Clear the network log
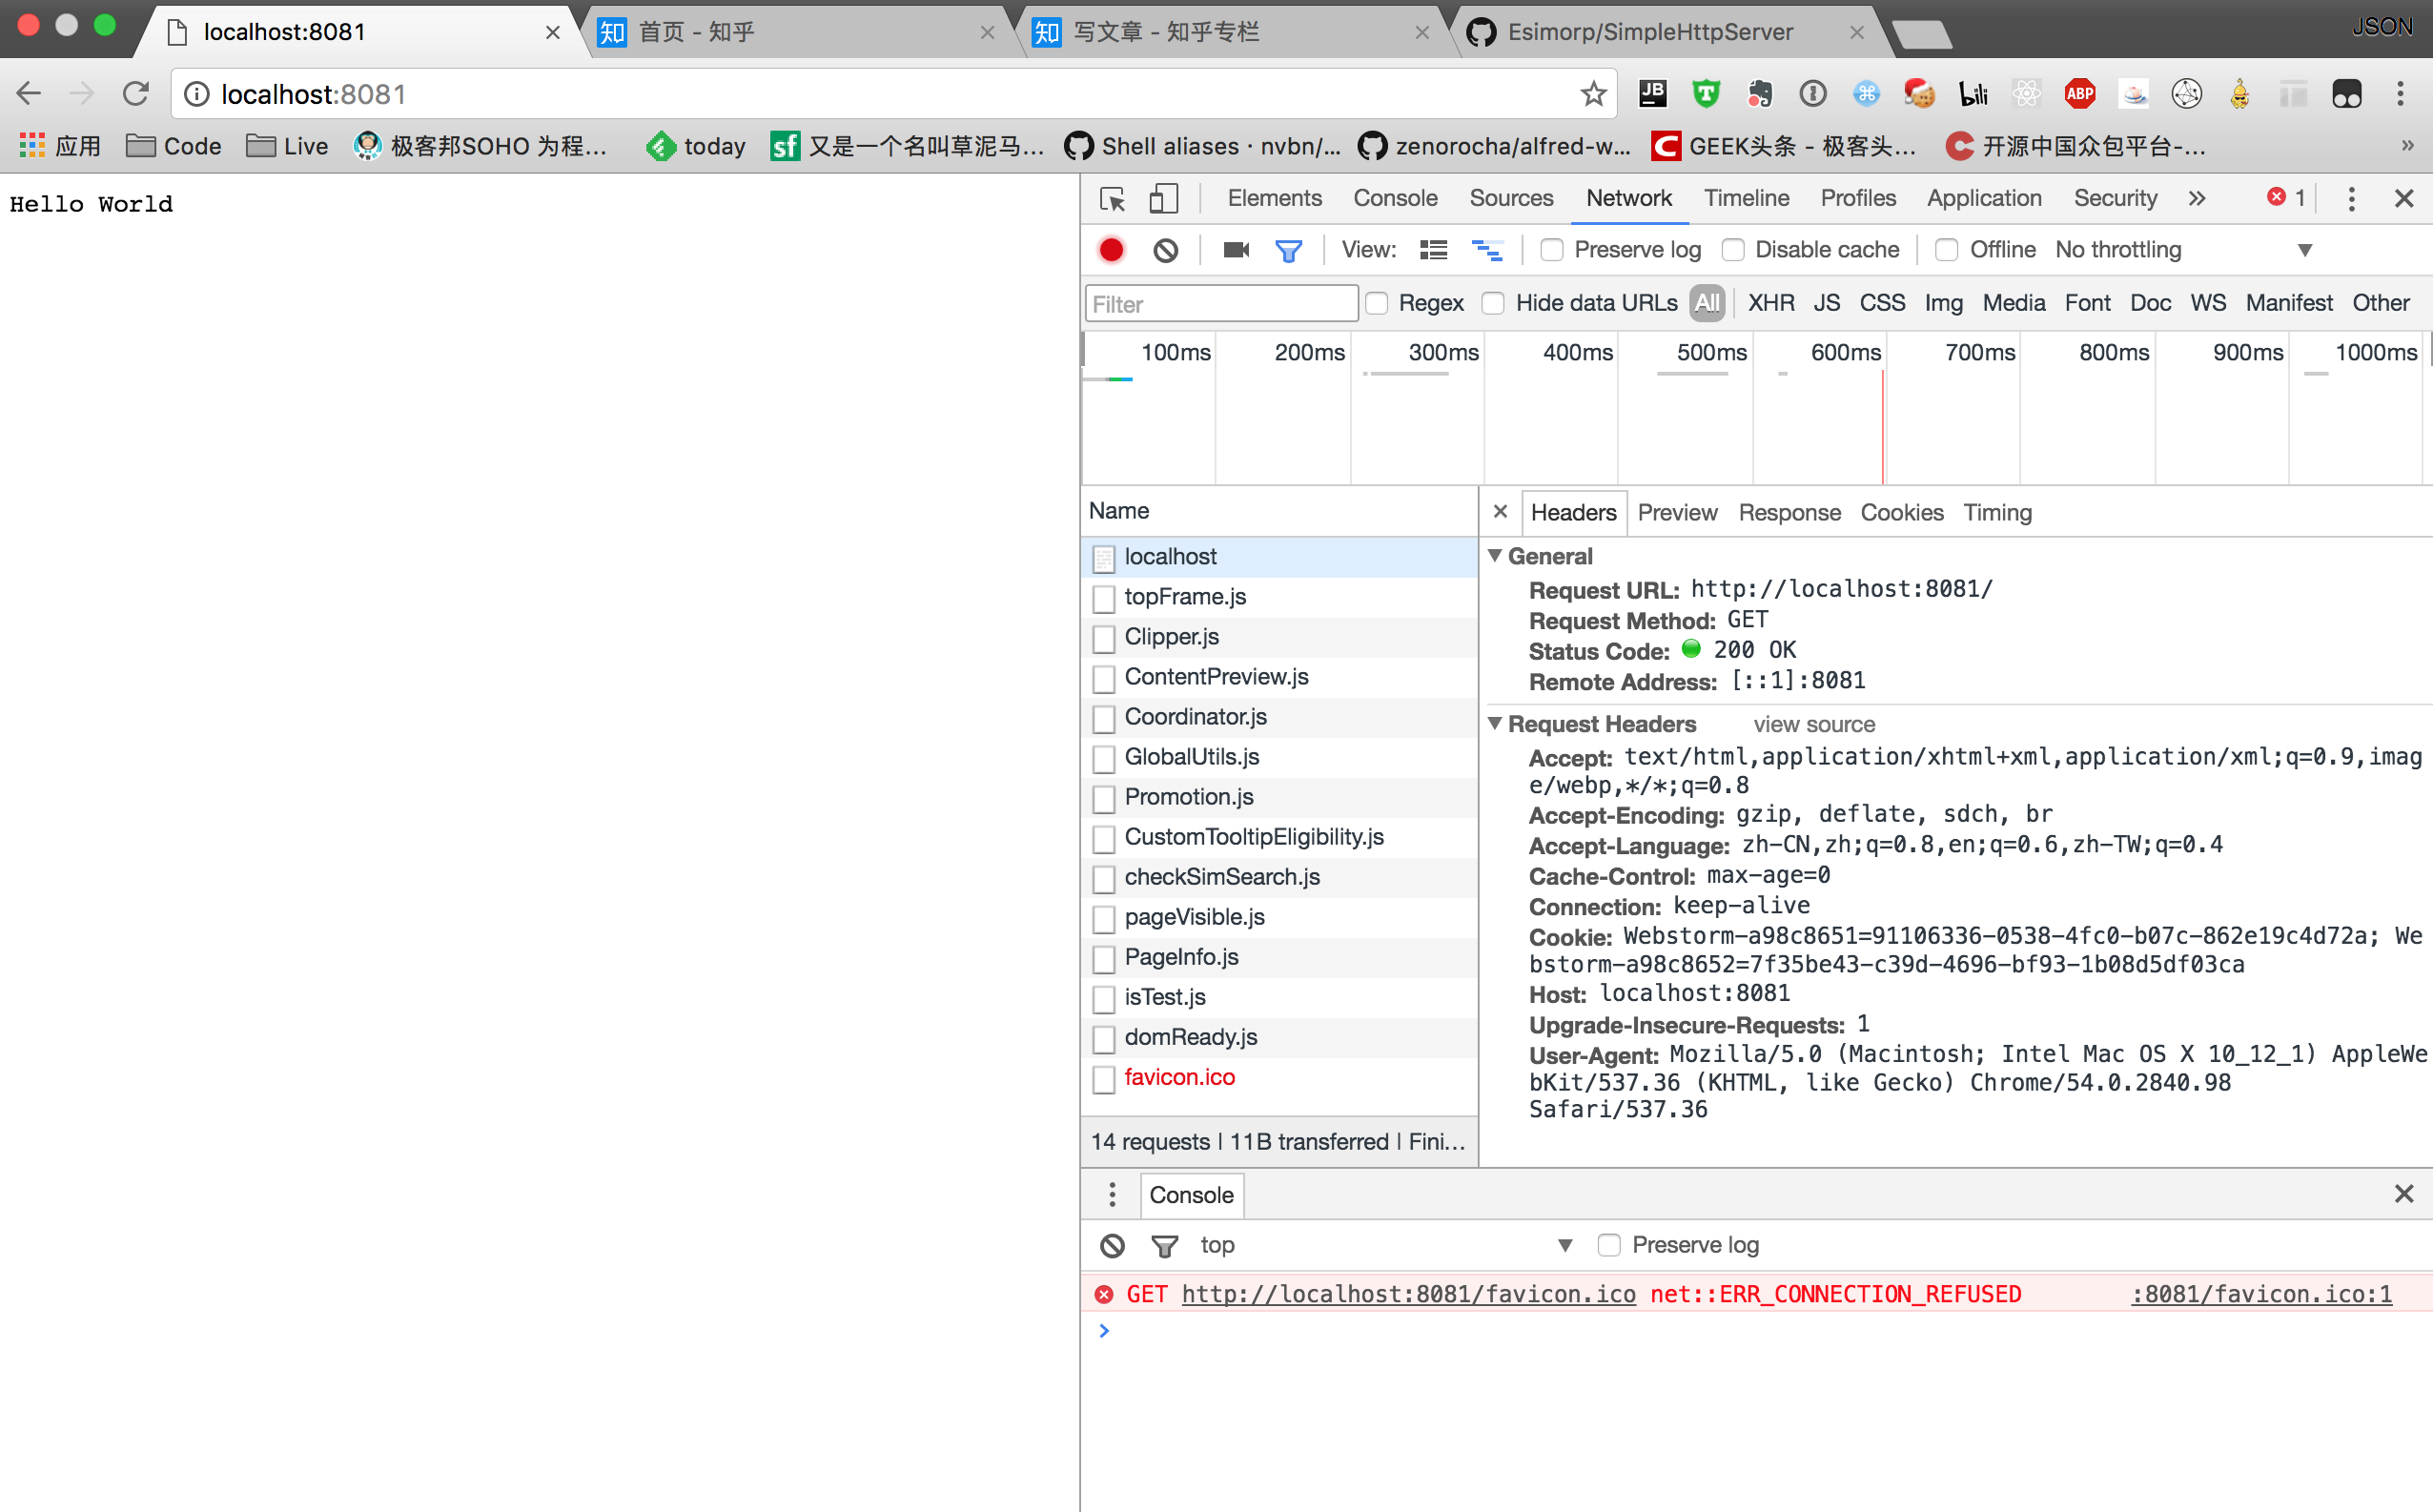 click(1165, 250)
